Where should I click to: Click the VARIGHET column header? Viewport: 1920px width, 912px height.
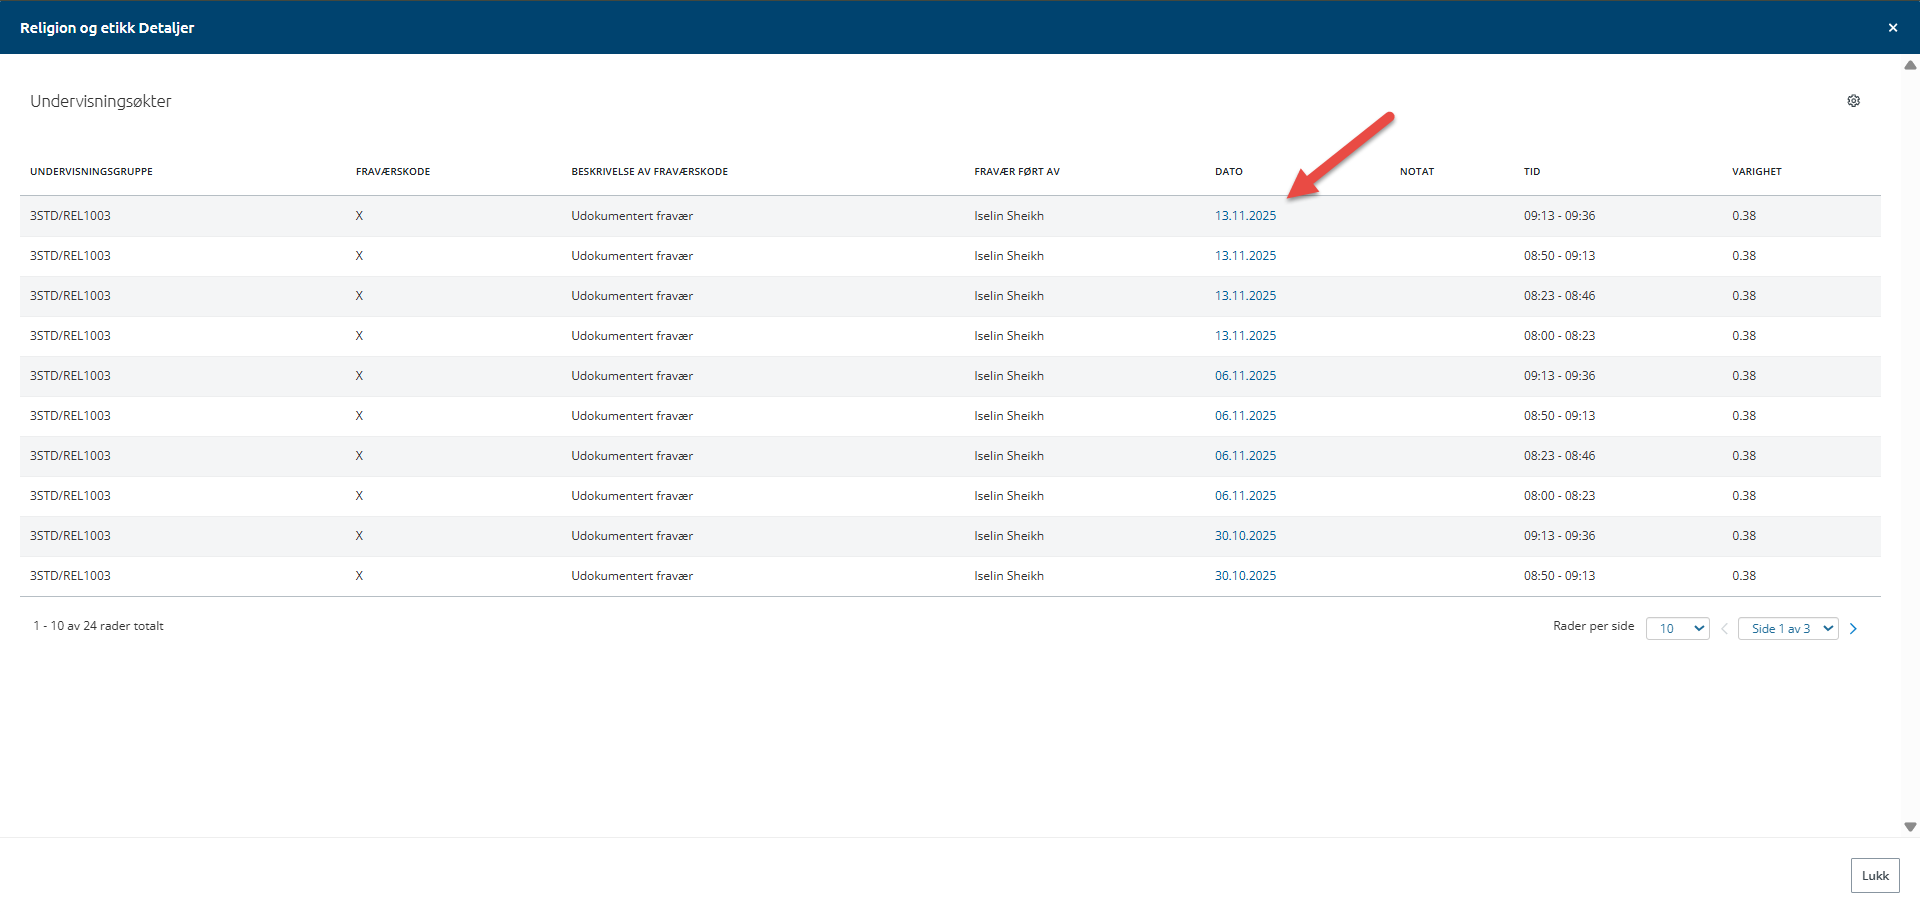pyautogui.click(x=1757, y=172)
